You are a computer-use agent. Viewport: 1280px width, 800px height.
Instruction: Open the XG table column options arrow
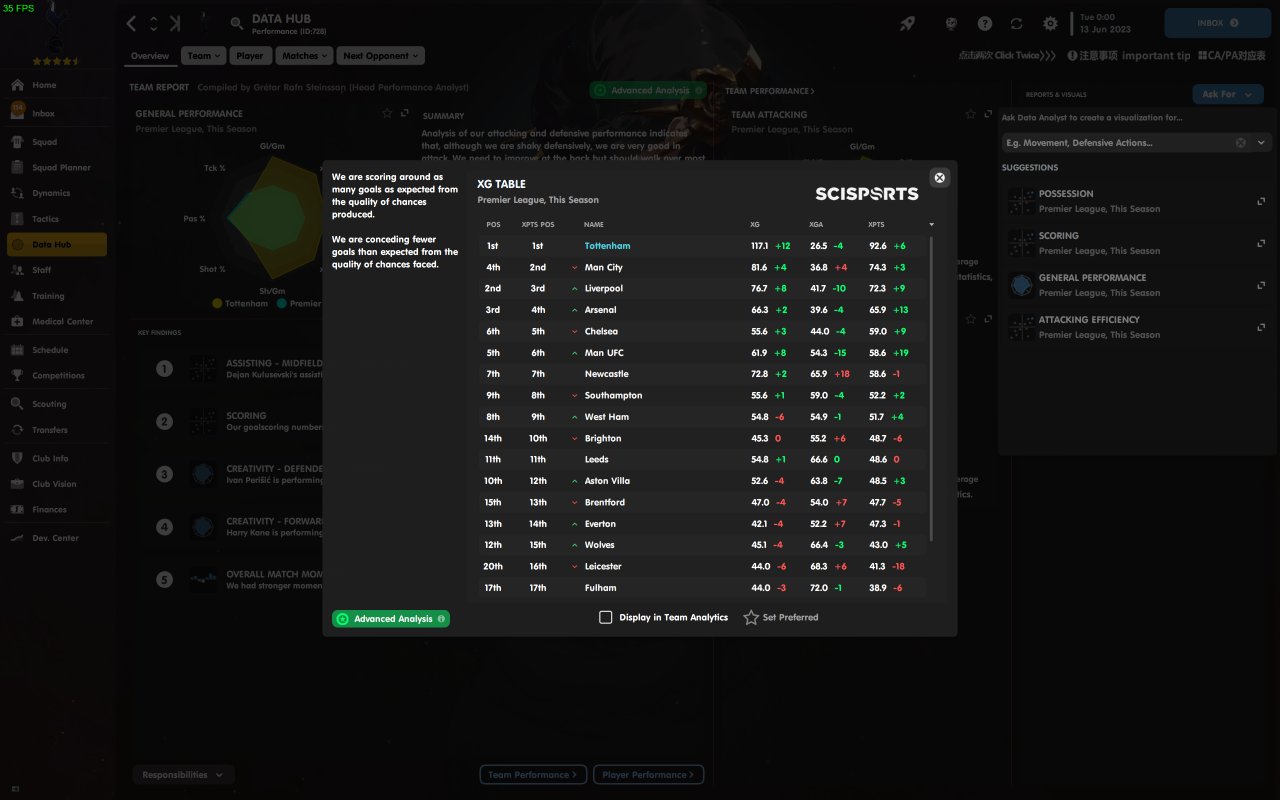click(x=932, y=224)
